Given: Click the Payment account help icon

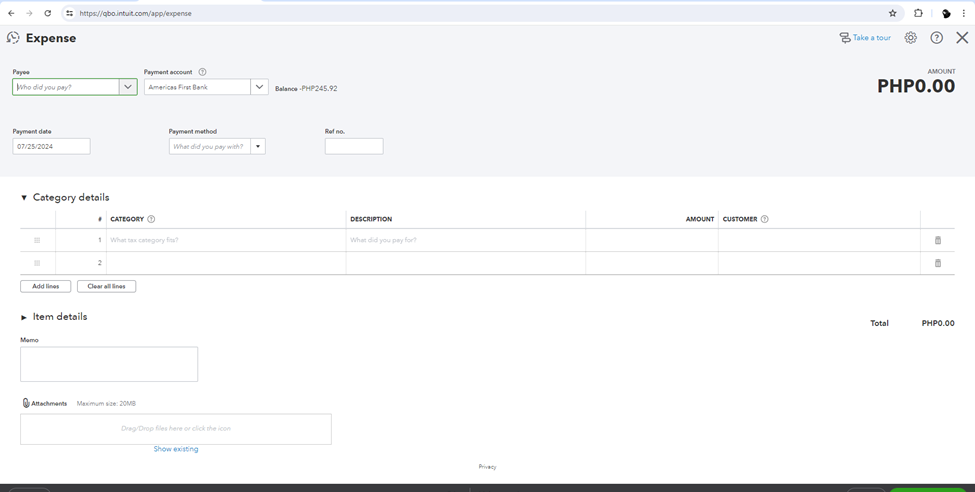Looking at the screenshot, I should click(202, 72).
